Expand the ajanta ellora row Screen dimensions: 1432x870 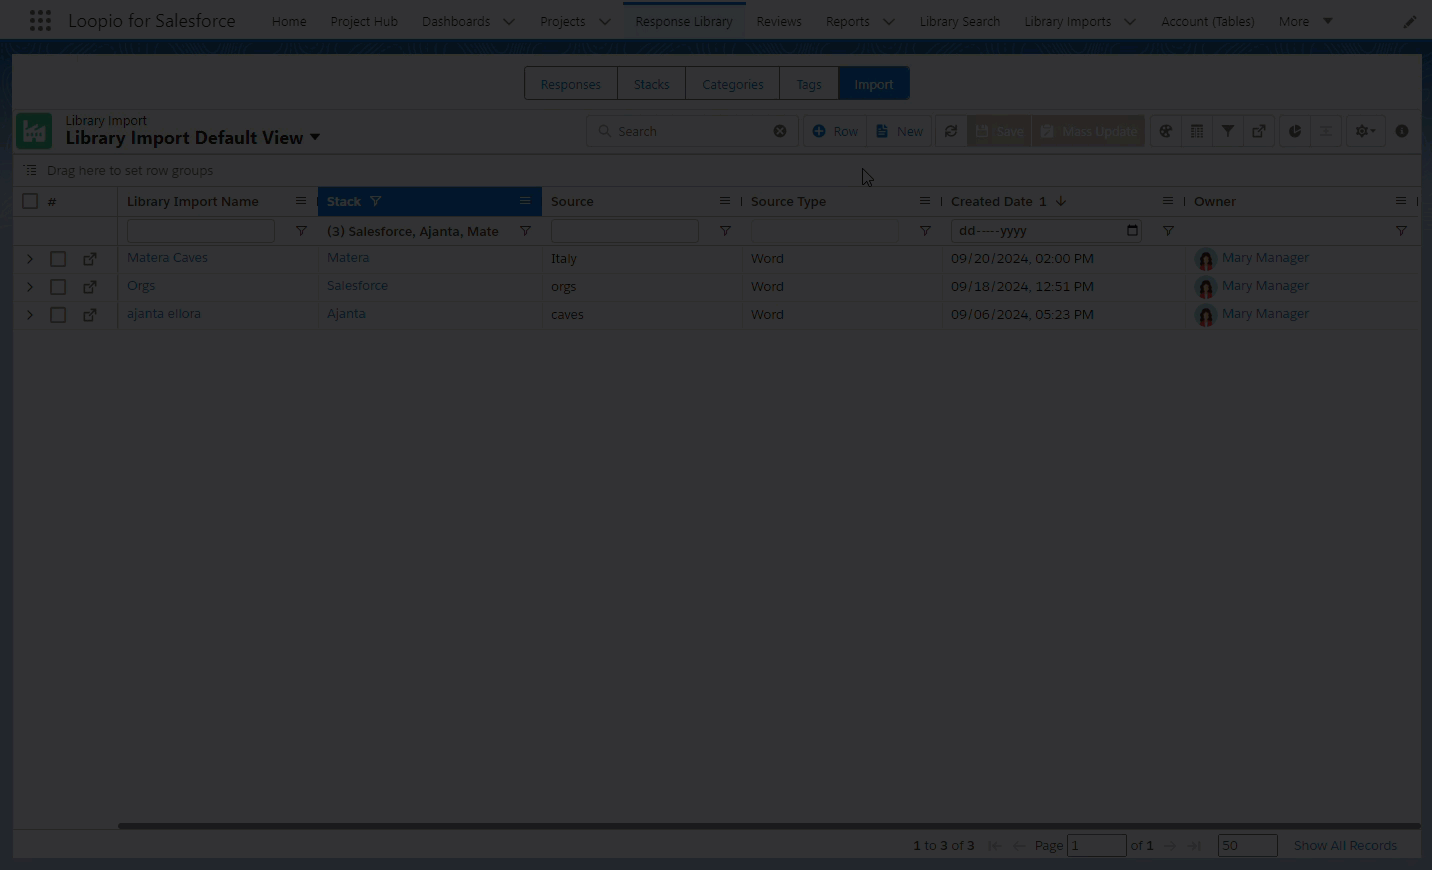pyautogui.click(x=30, y=315)
